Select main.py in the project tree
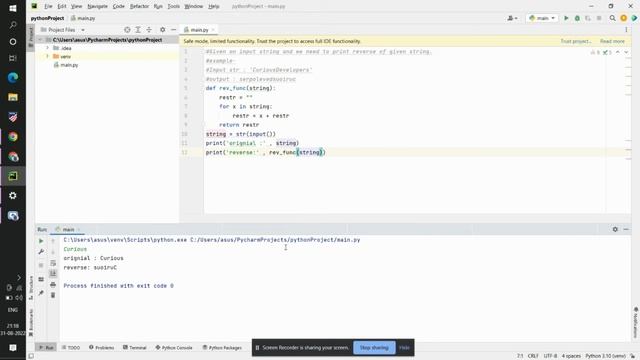 click(x=69, y=65)
